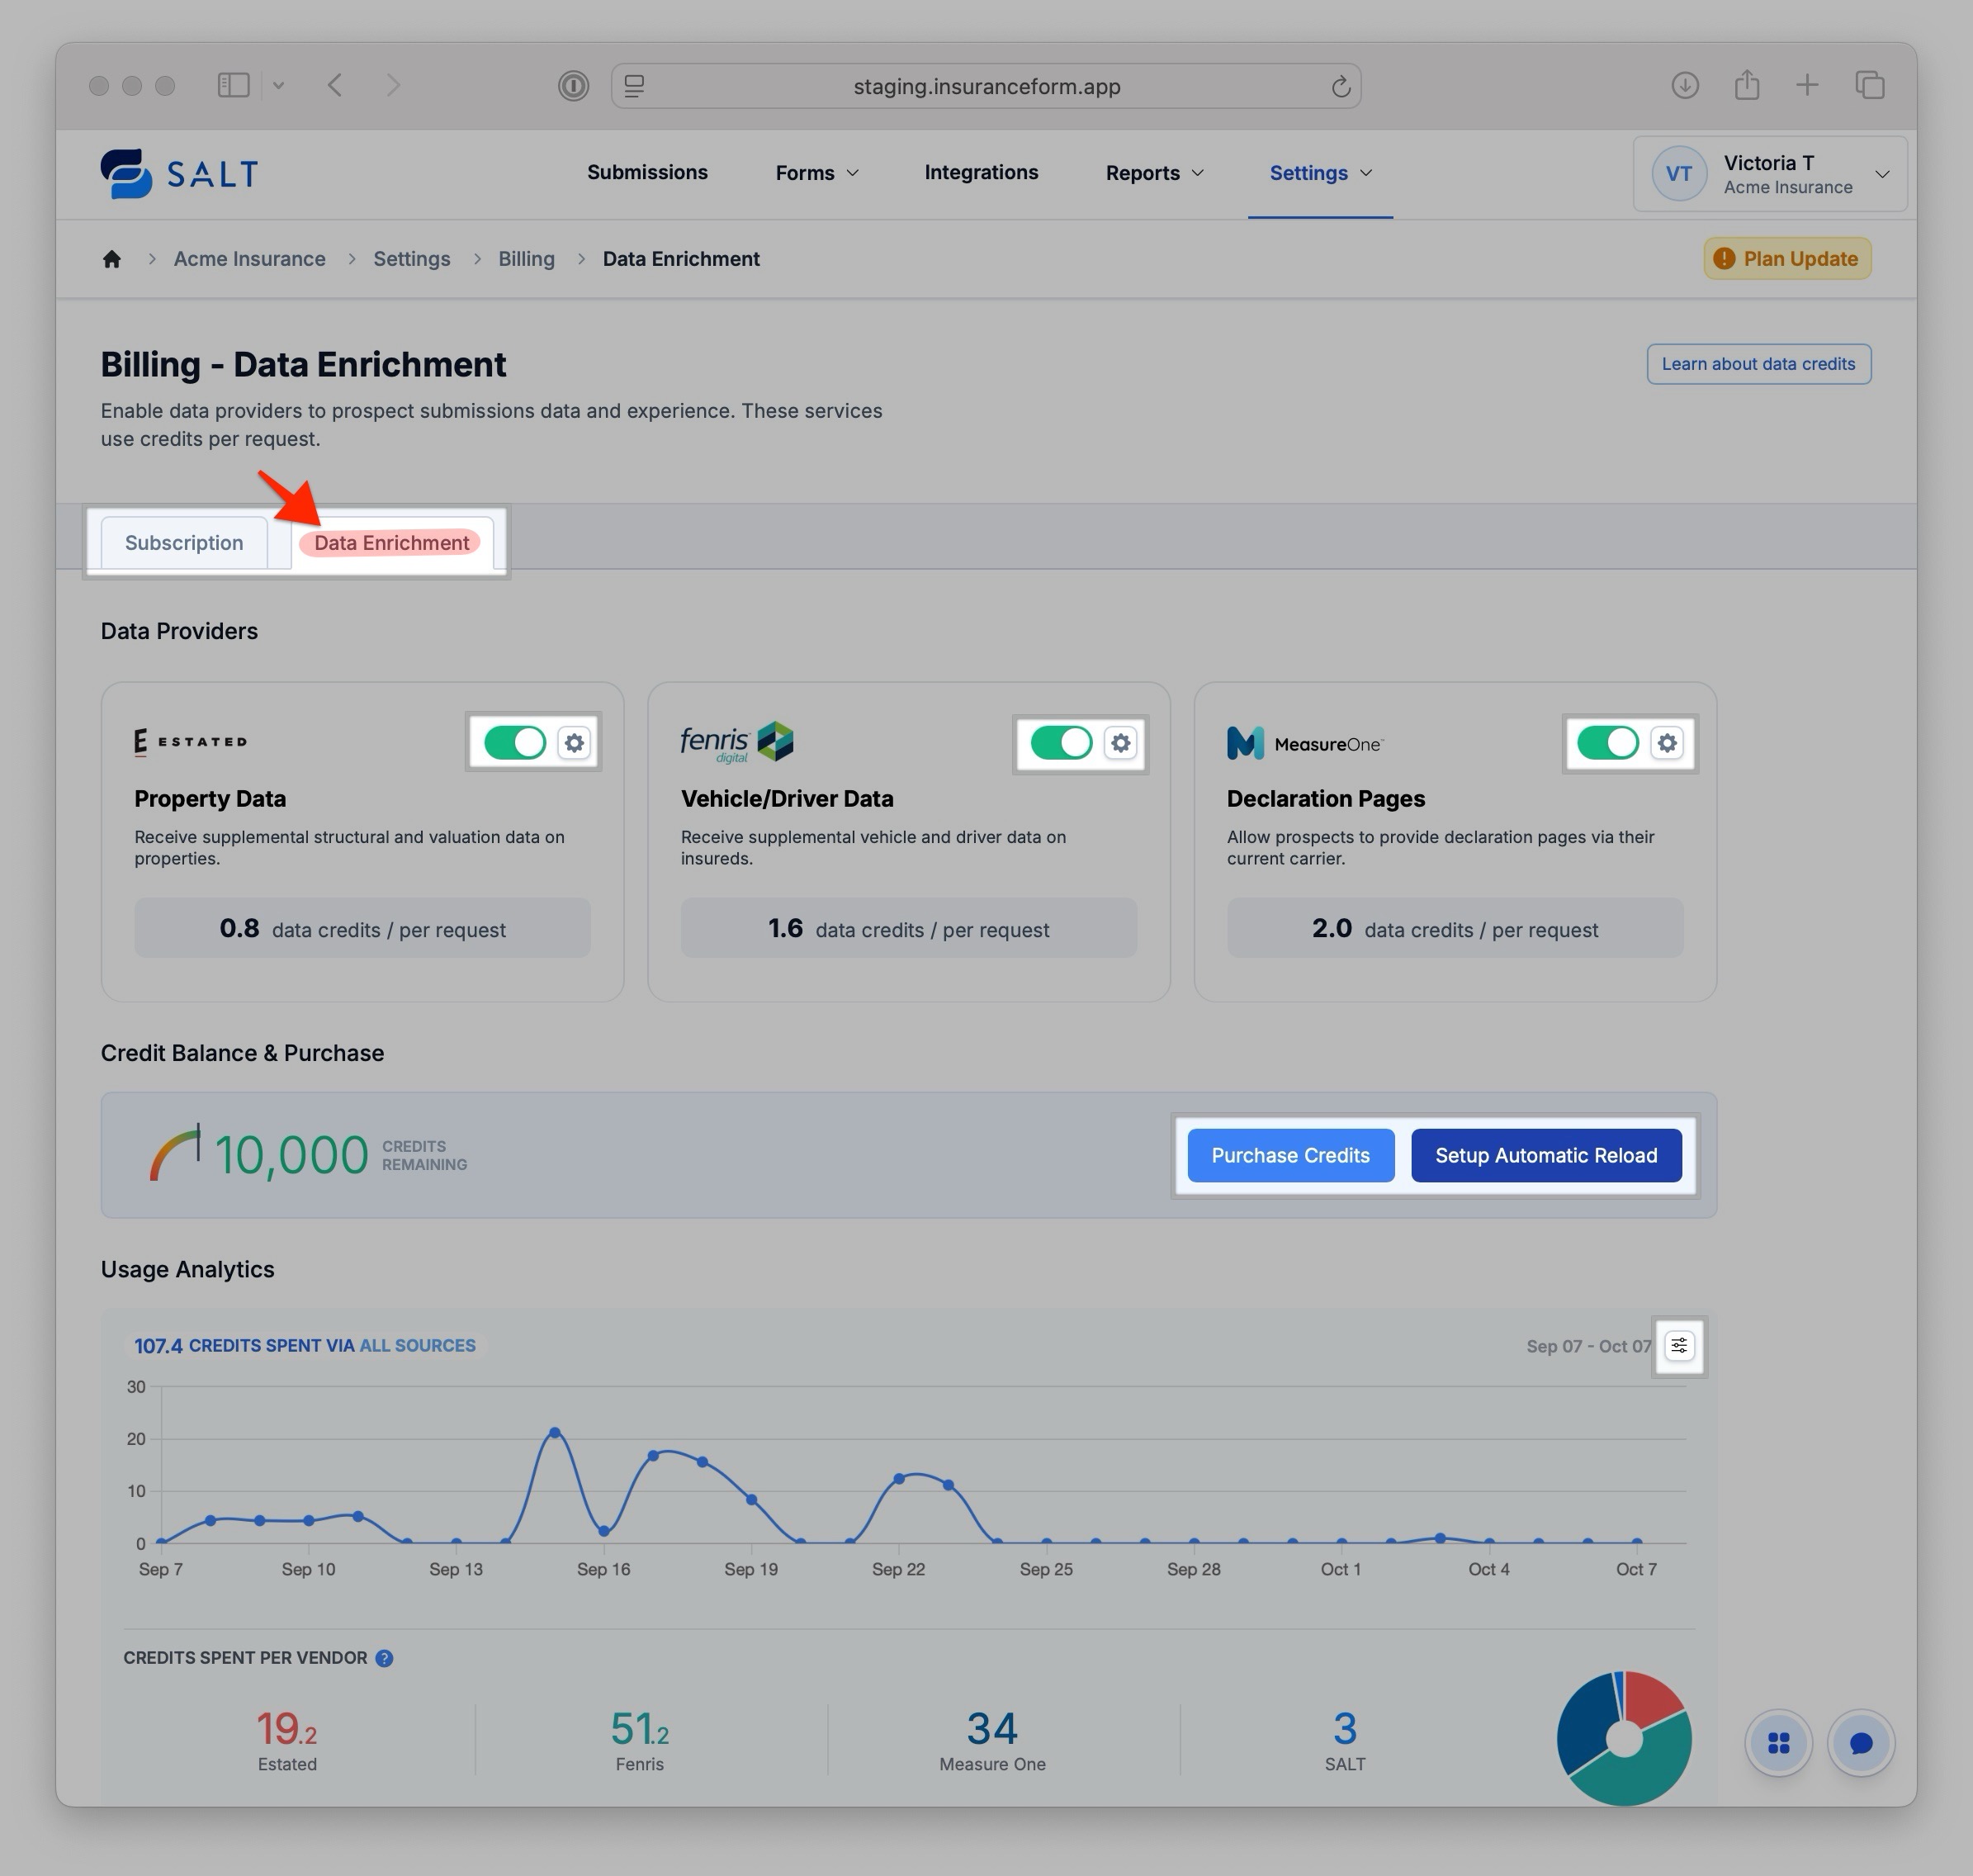Screen dimensions: 1973x1876
Task: Click the Purchase Credits button
Action: 1290,1155
